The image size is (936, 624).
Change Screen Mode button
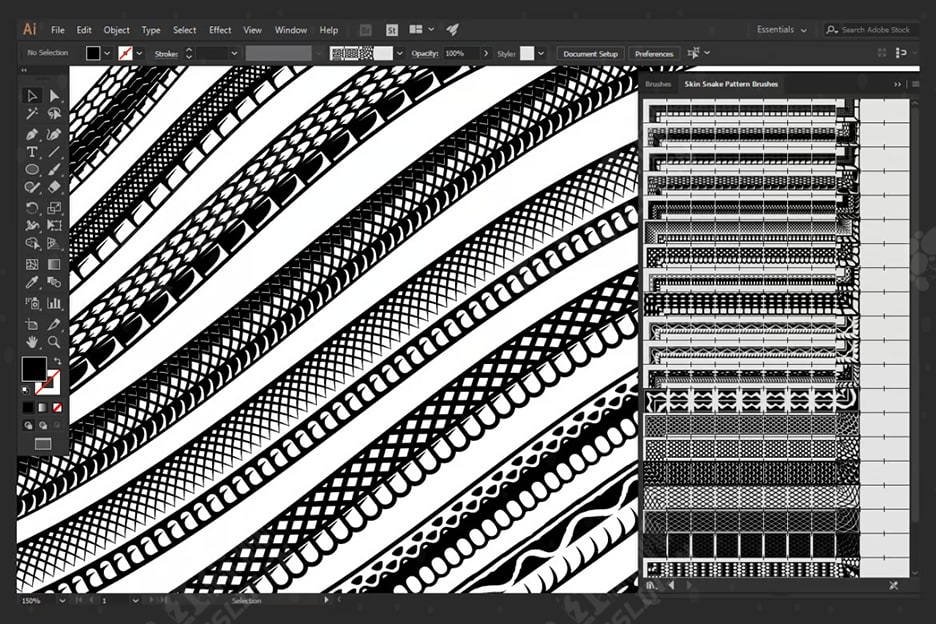click(x=43, y=444)
